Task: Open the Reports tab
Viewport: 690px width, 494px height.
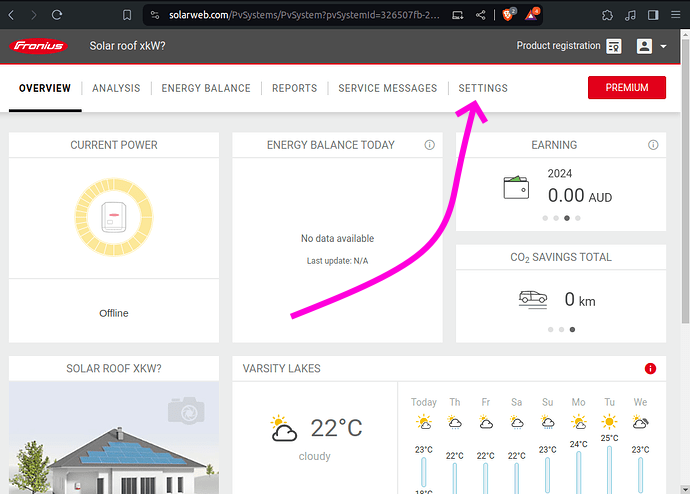Action: click(294, 88)
